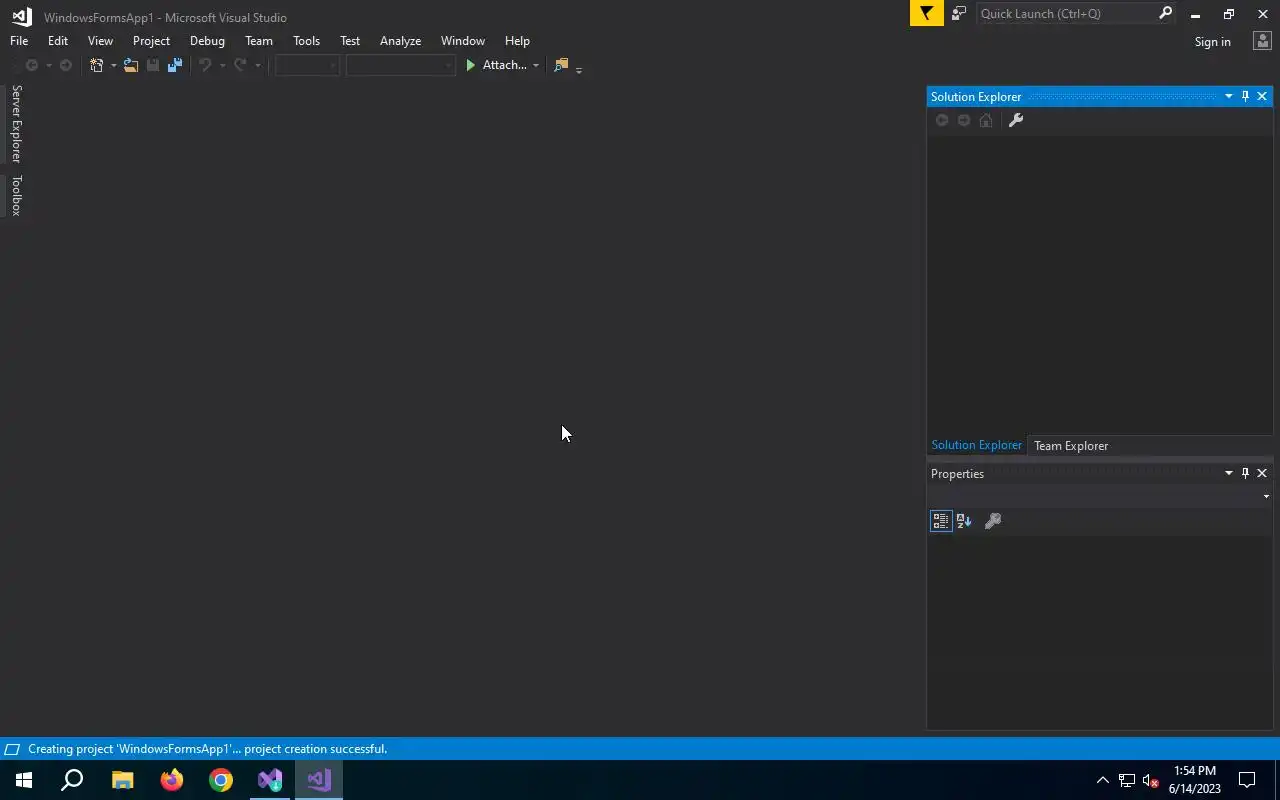This screenshot has height=800, width=1280.
Task: Click the Quick Launch search magnifier icon
Action: (1165, 13)
